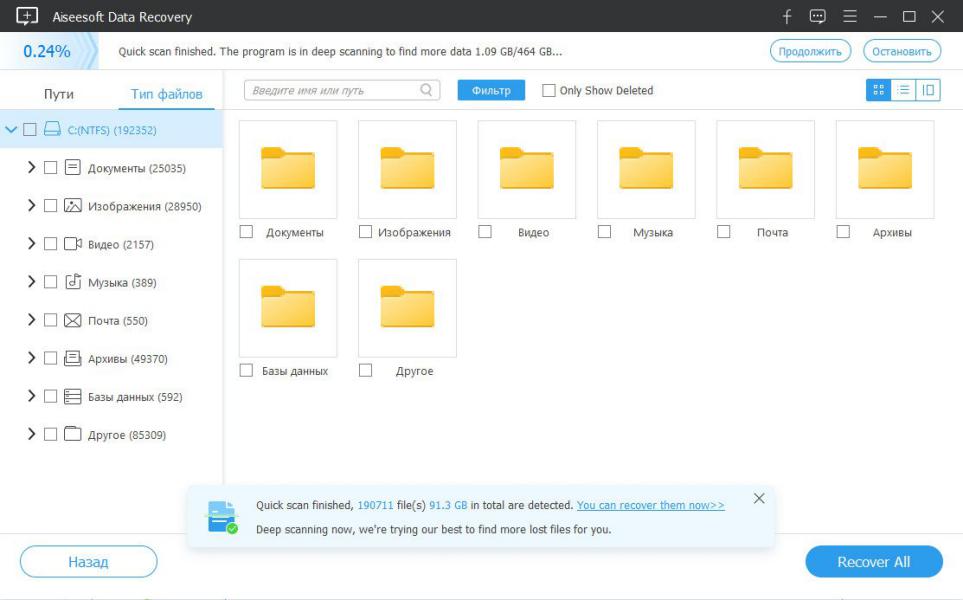This screenshot has width=963, height=600.
Task: Tick checkbox under Документы folder thumbnail
Action: (x=246, y=232)
